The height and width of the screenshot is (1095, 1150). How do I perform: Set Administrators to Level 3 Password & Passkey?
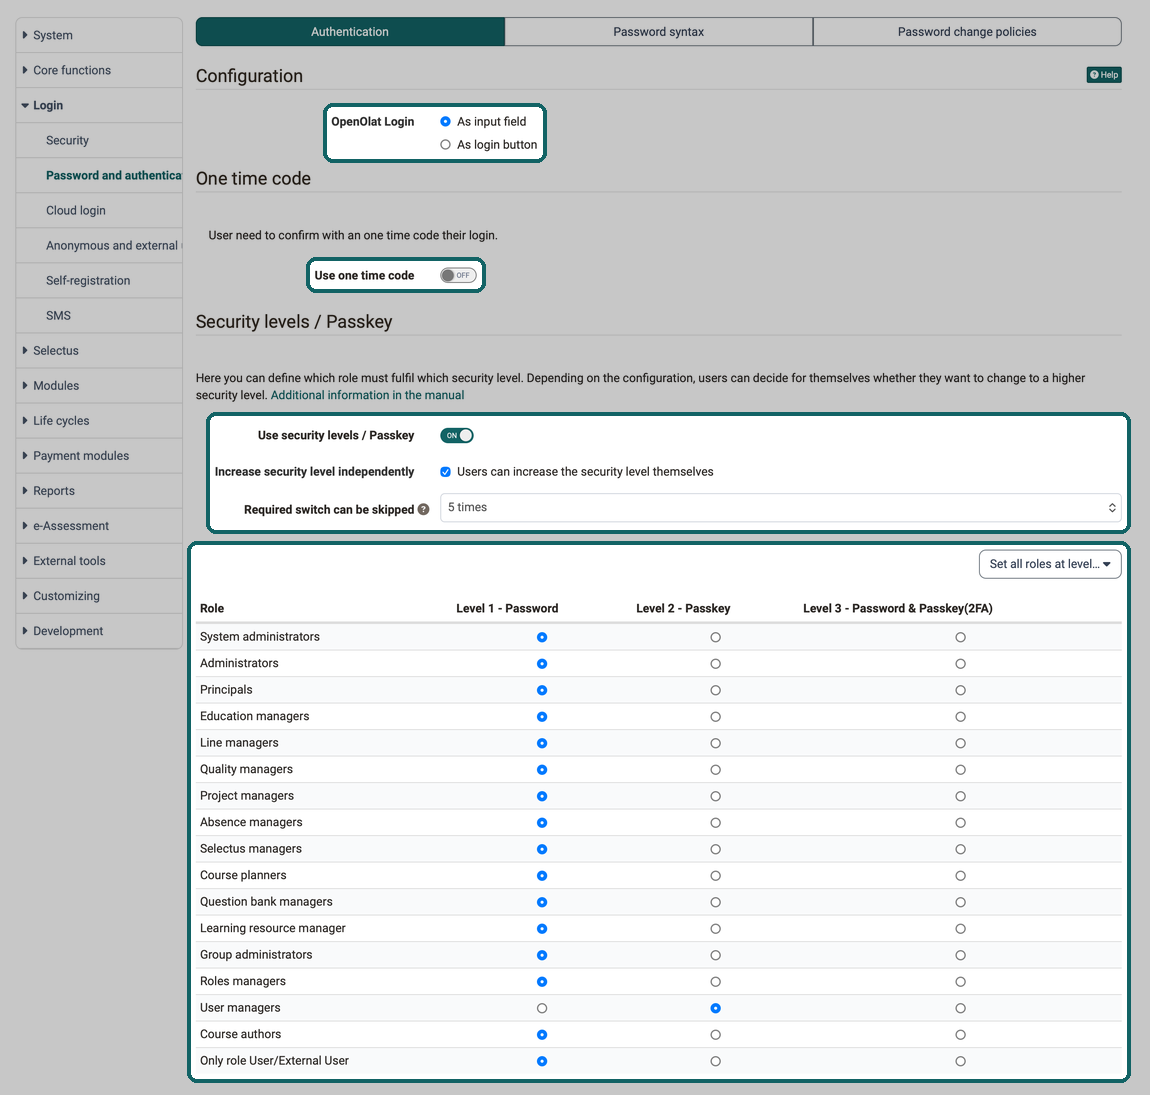[960, 664]
